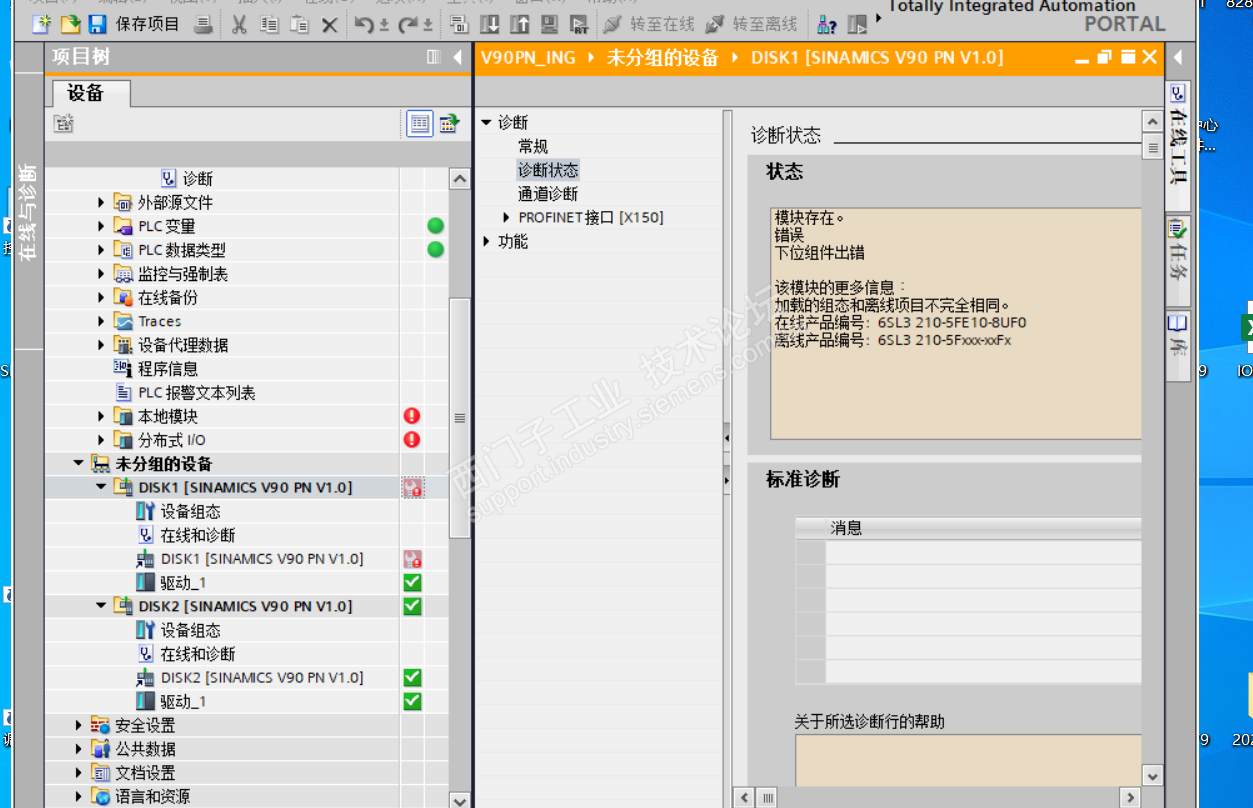The width and height of the screenshot is (1253, 808).
Task: Expand Traces tree node
Action: [101, 321]
